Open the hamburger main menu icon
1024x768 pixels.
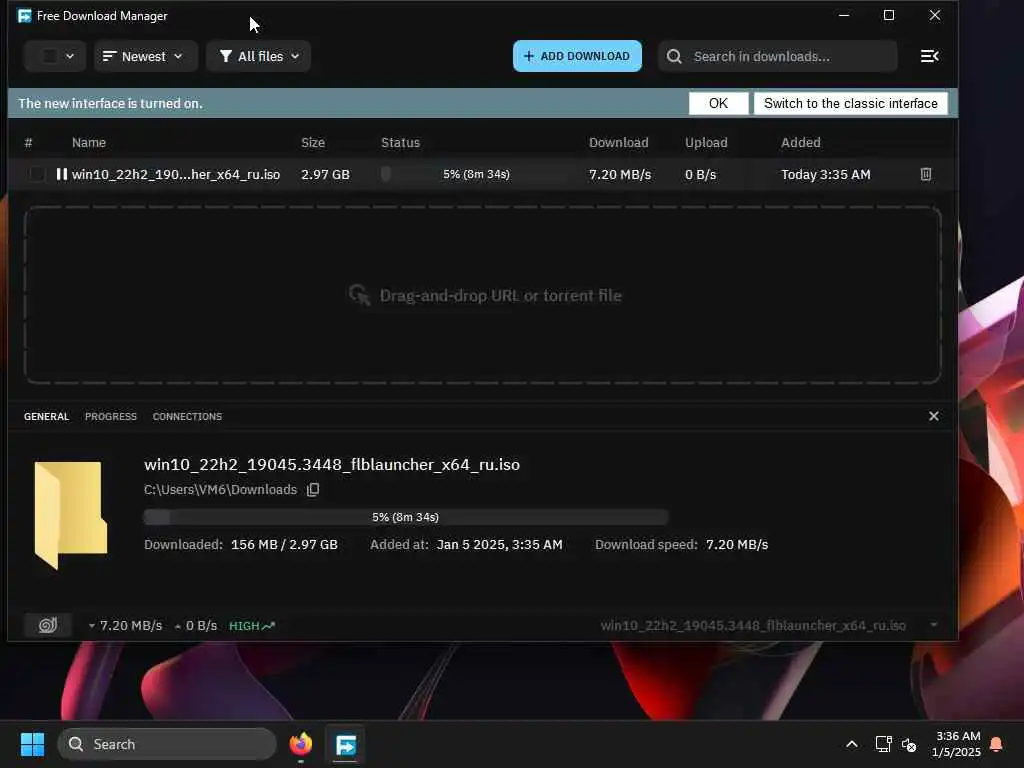point(929,56)
